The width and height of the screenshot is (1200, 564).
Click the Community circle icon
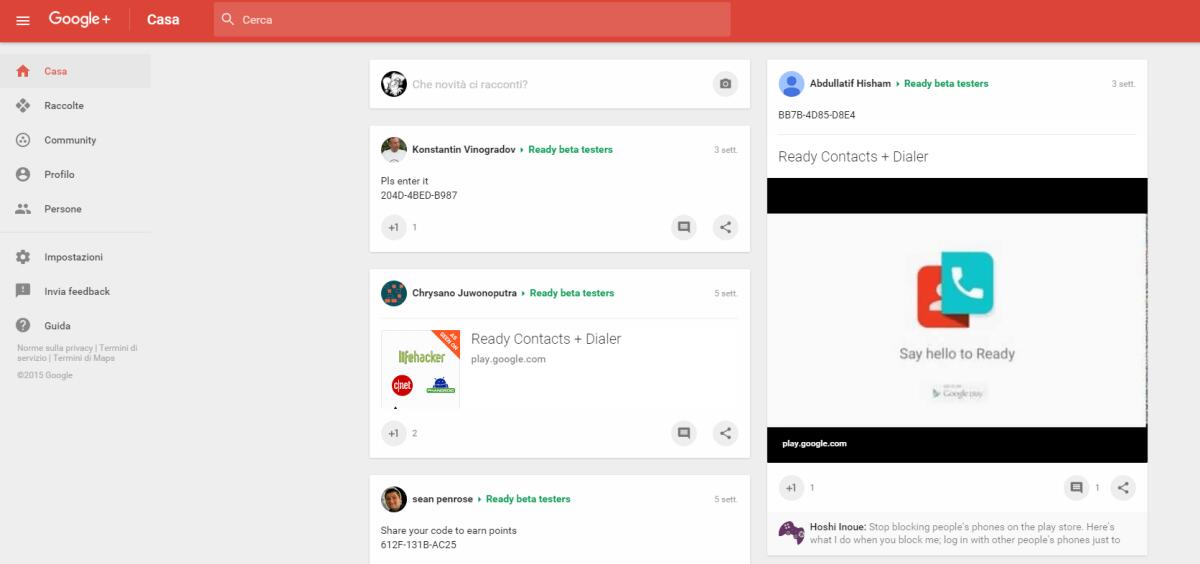click(23, 140)
